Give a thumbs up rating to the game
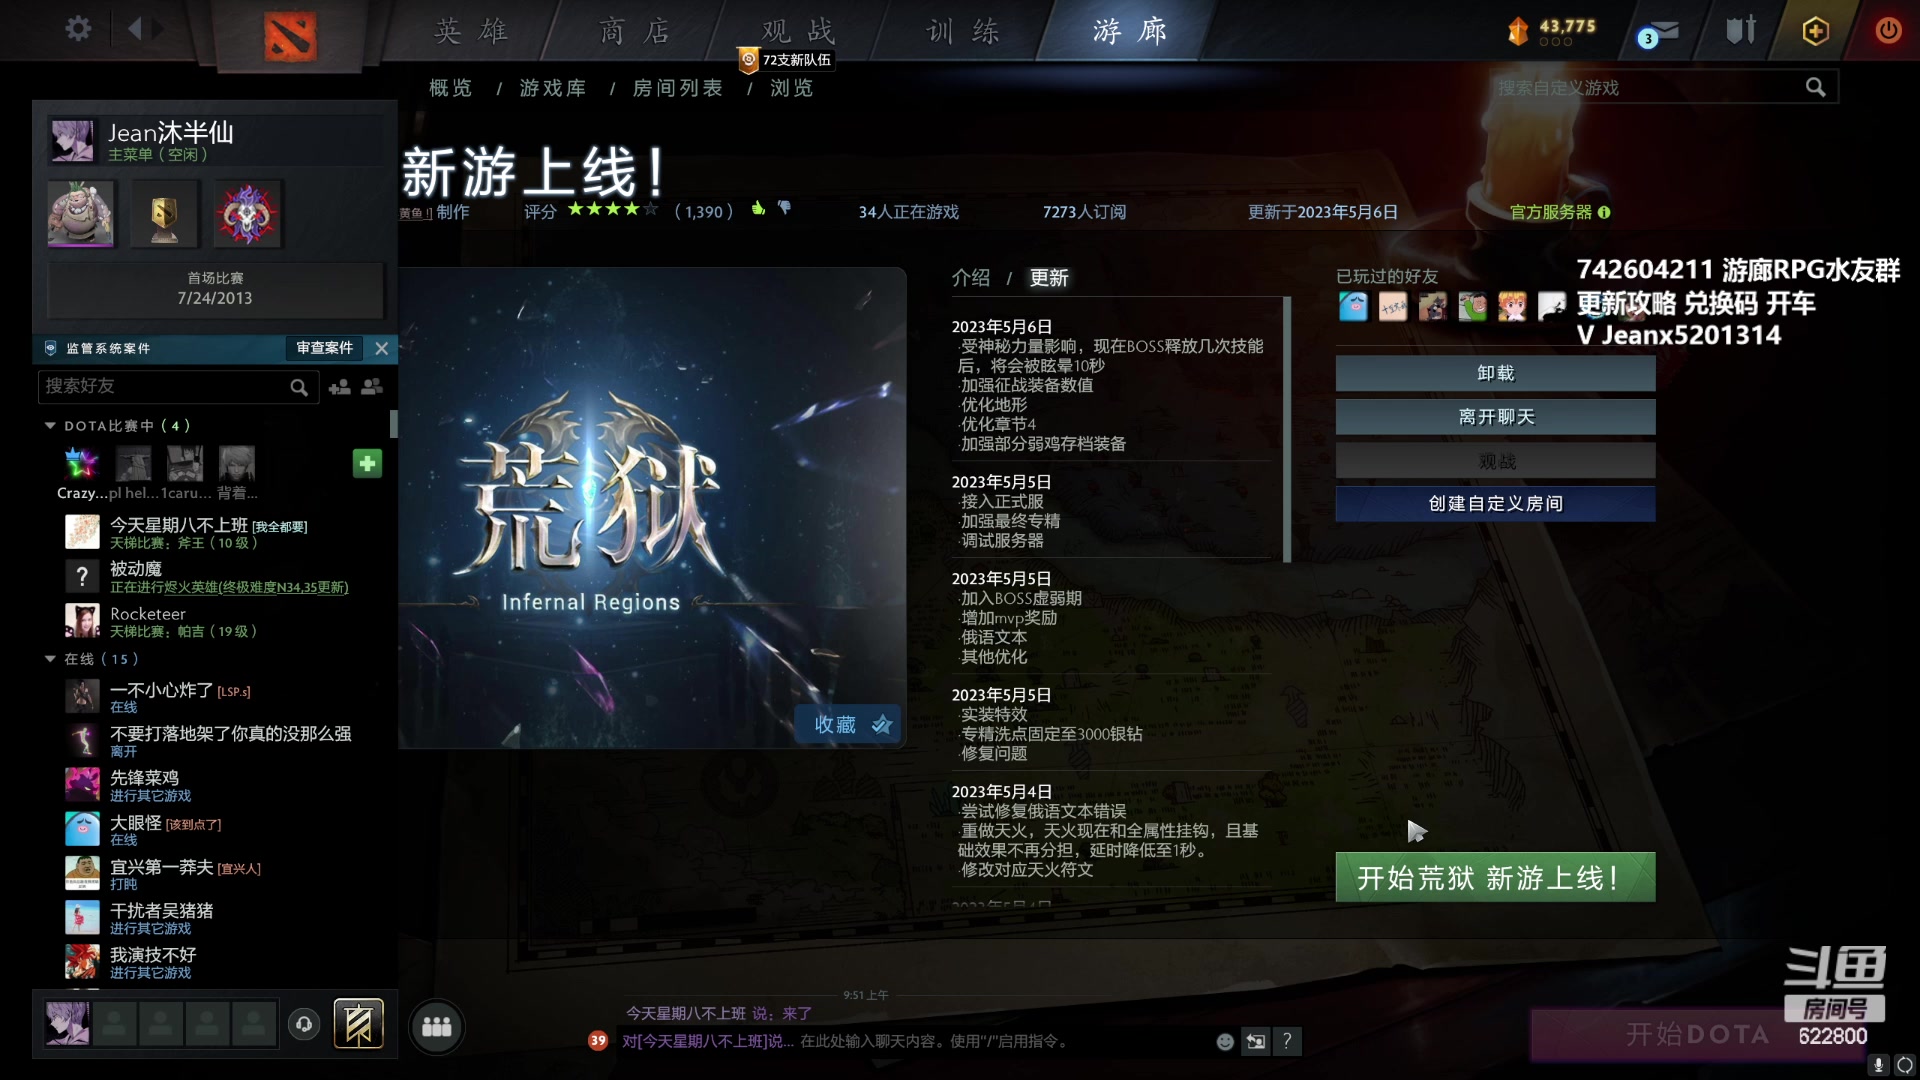Viewport: 1920px width, 1080px height. click(760, 207)
